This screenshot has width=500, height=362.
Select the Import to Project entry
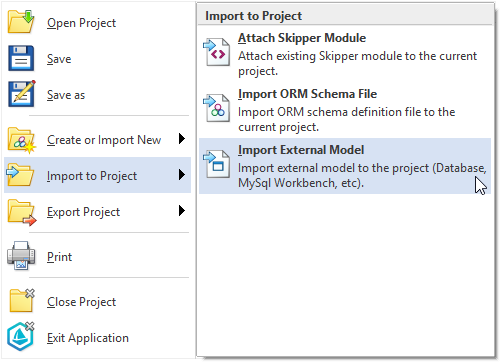[x=97, y=175]
